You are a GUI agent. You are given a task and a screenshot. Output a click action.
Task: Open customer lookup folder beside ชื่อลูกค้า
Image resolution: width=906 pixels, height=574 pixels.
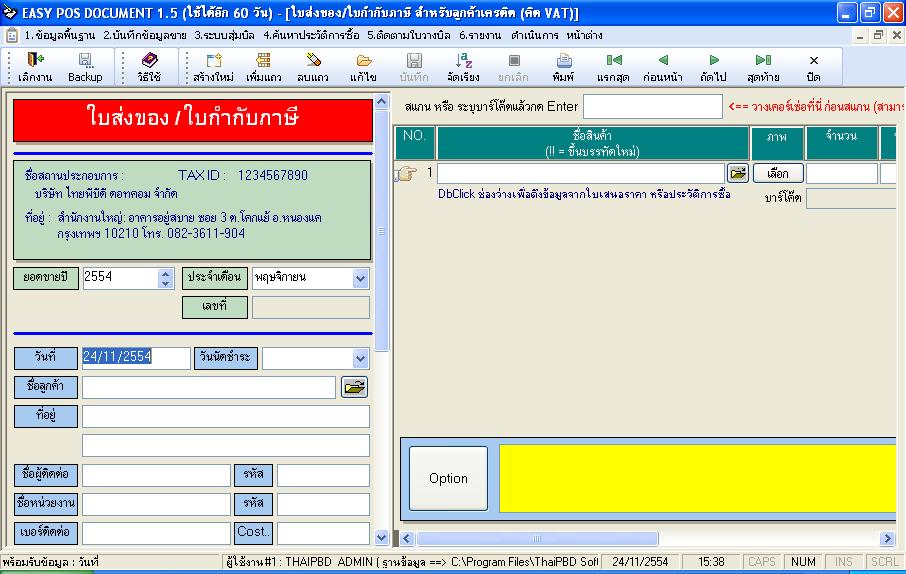point(355,387)
